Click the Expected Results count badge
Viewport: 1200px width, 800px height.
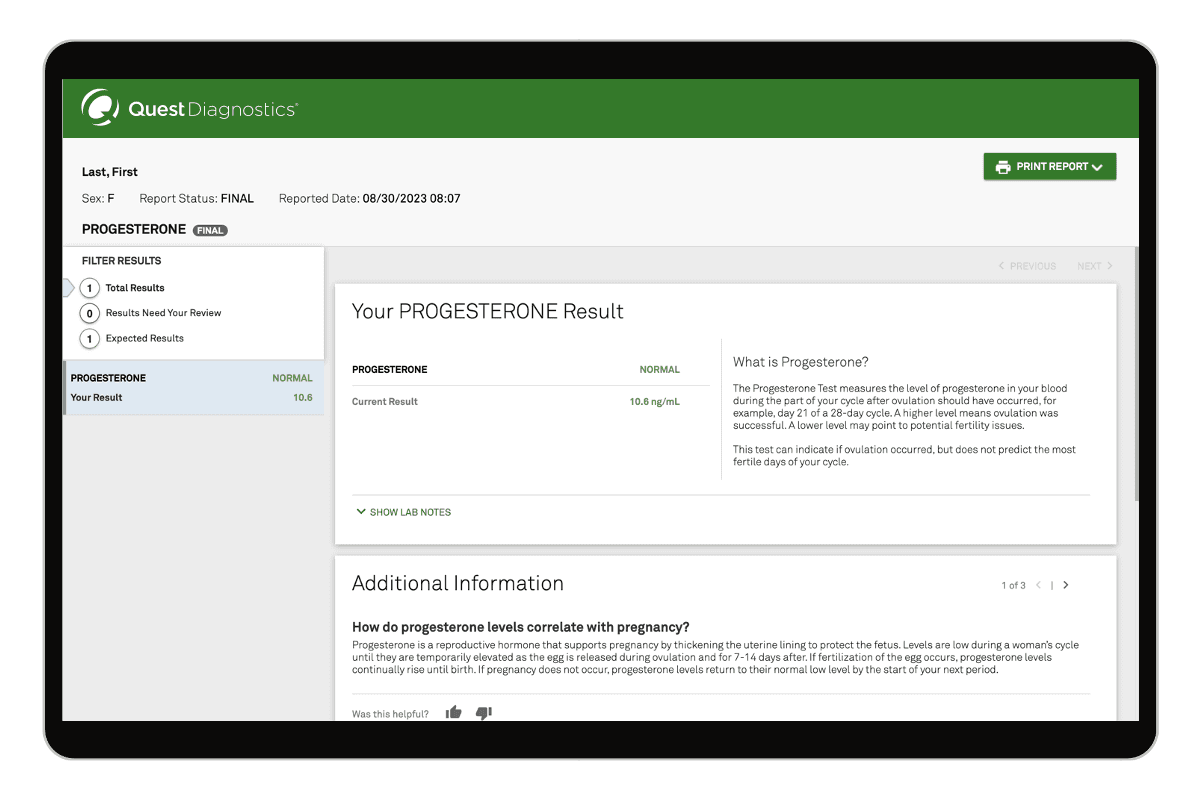[x=88, y=338]
